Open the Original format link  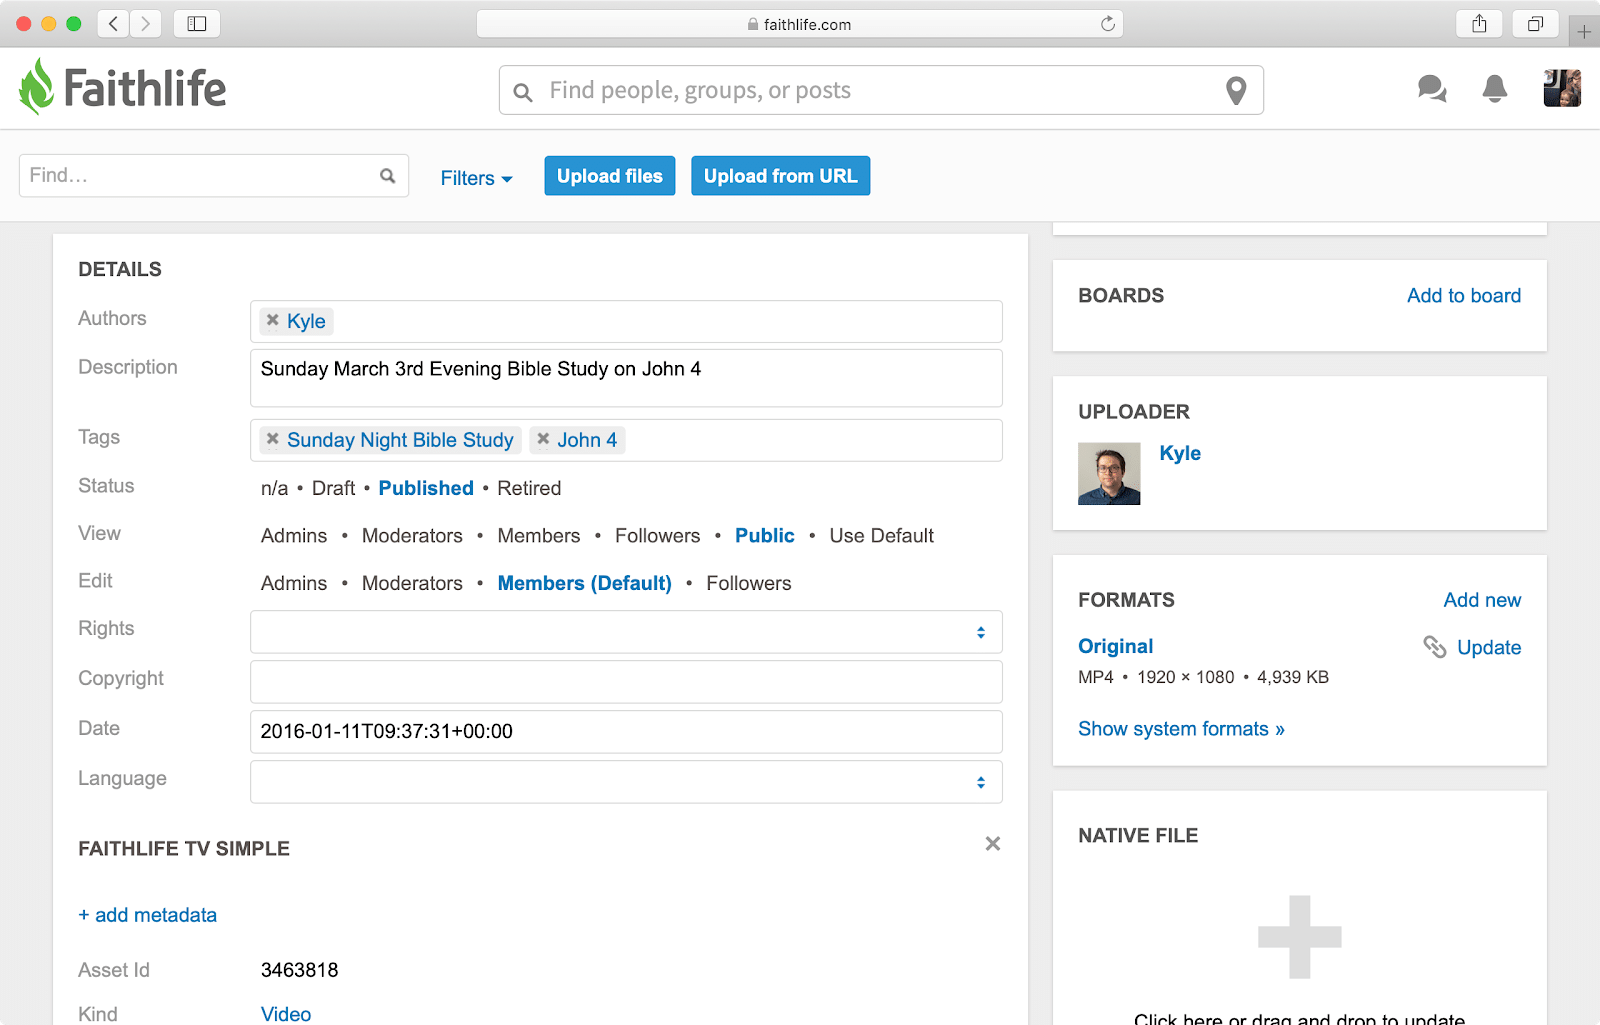click(x=1116, y=646)
